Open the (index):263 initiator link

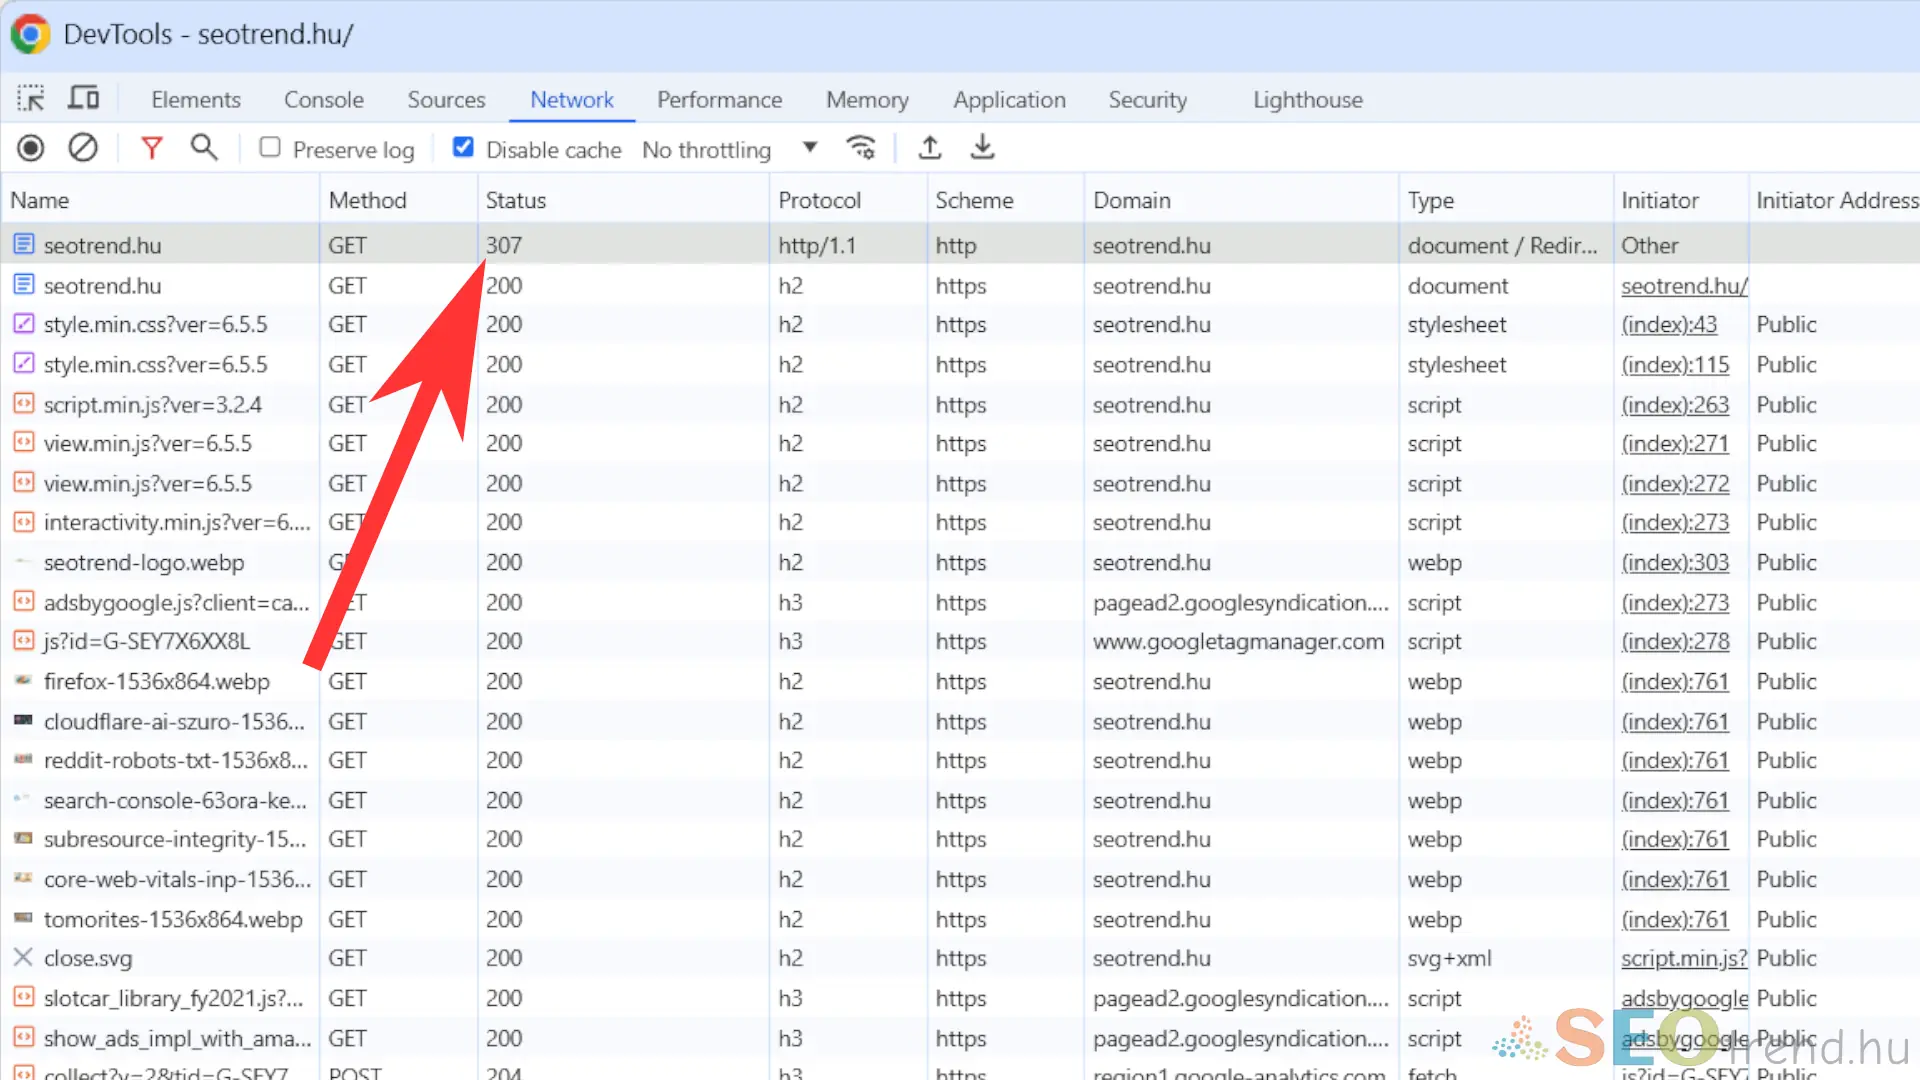1675,405
